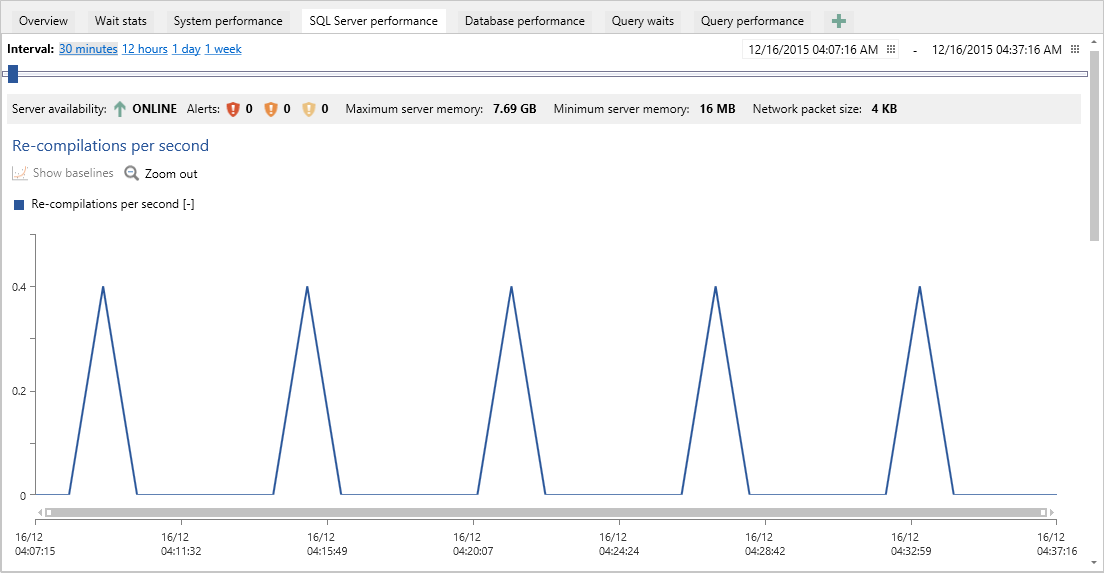This screenshot has height=573, width=1104.
Task: Set interval to 30 minutes
Action: point(88,49)
